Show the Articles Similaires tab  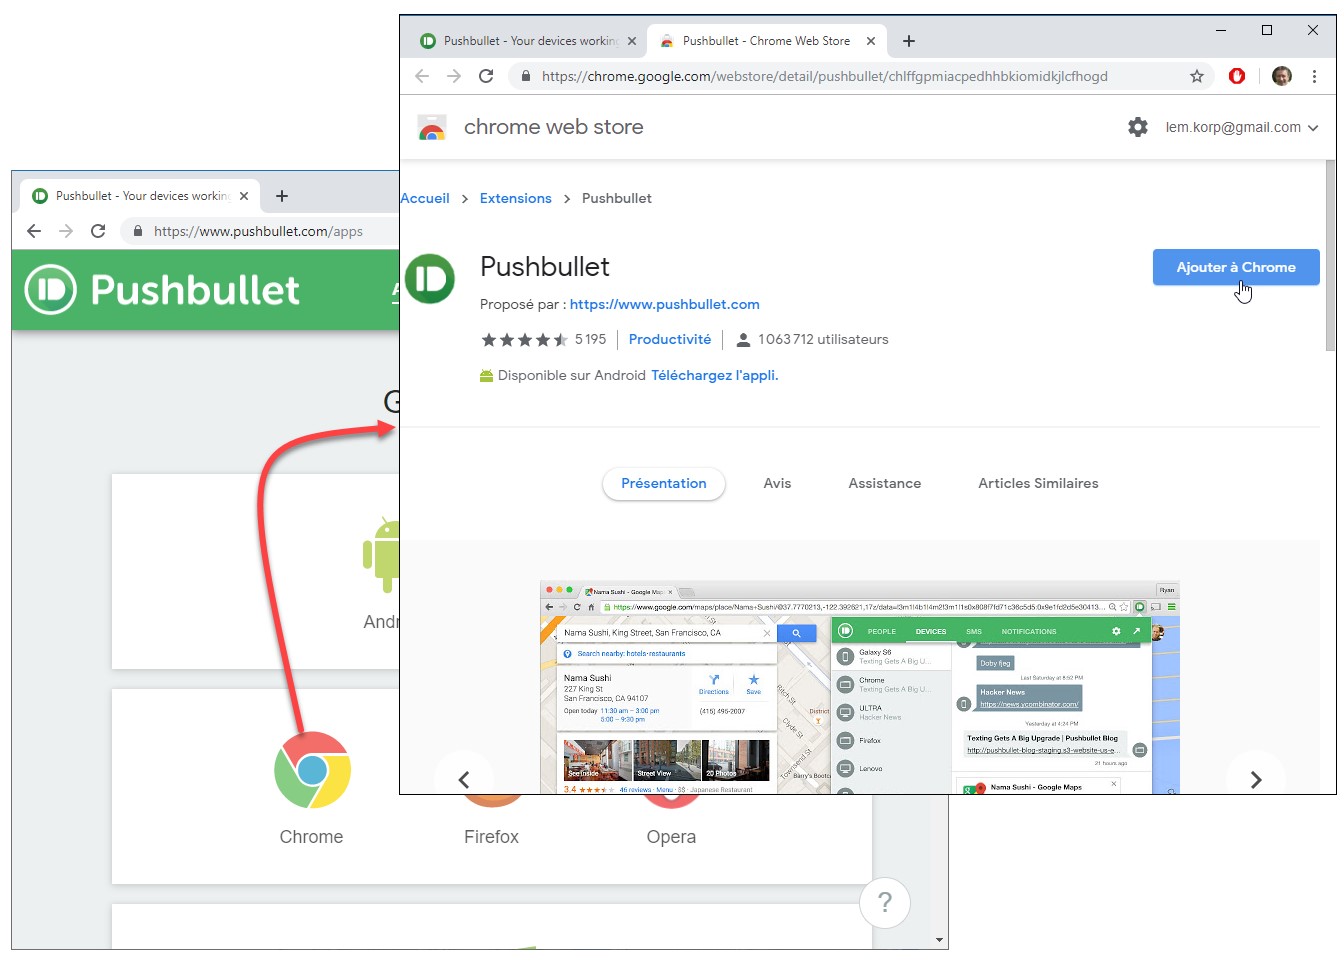click(1038, 483)
